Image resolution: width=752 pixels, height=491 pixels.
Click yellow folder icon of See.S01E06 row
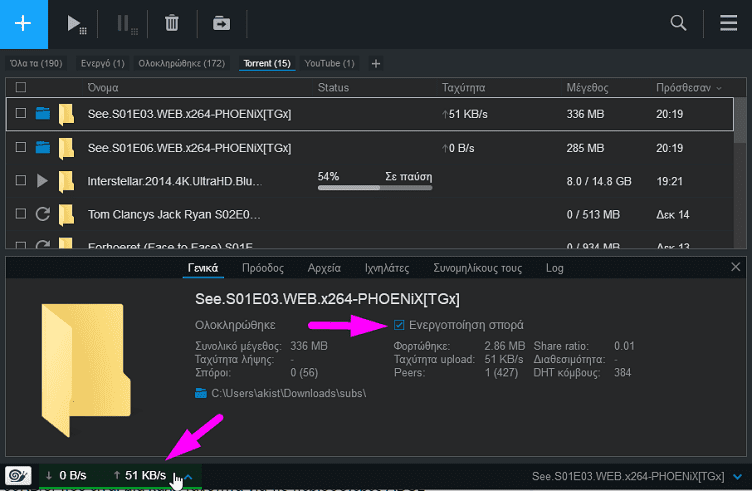click(x=66, y=148)
